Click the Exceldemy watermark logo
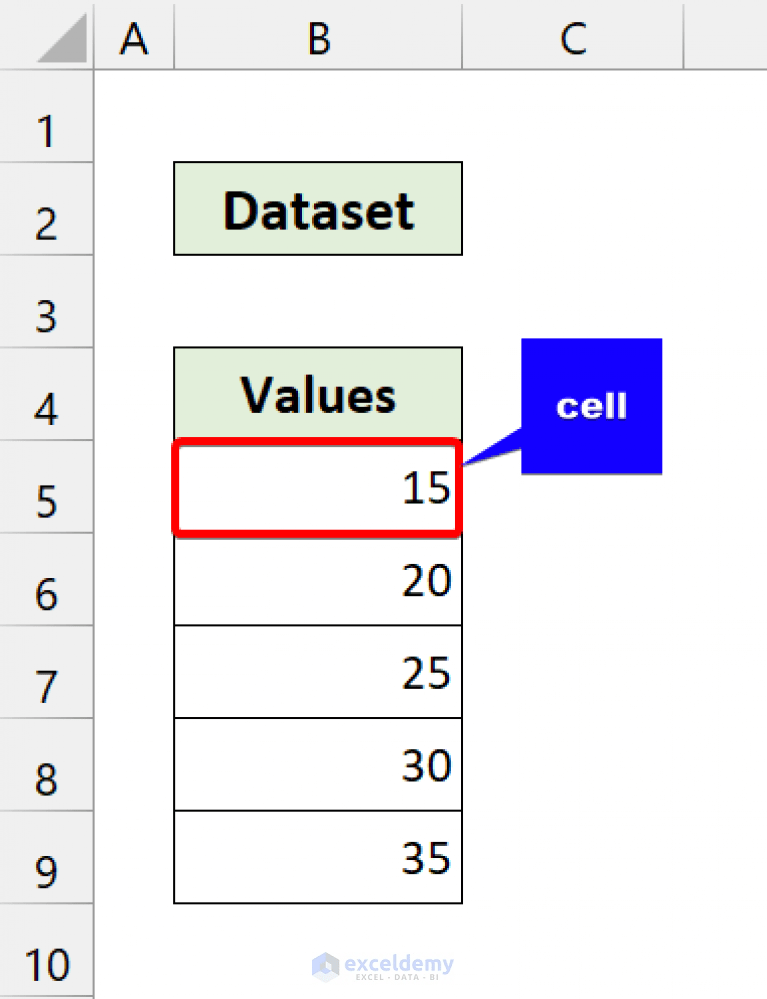This screenshot has width=767, height=999. tap(383, 965)
